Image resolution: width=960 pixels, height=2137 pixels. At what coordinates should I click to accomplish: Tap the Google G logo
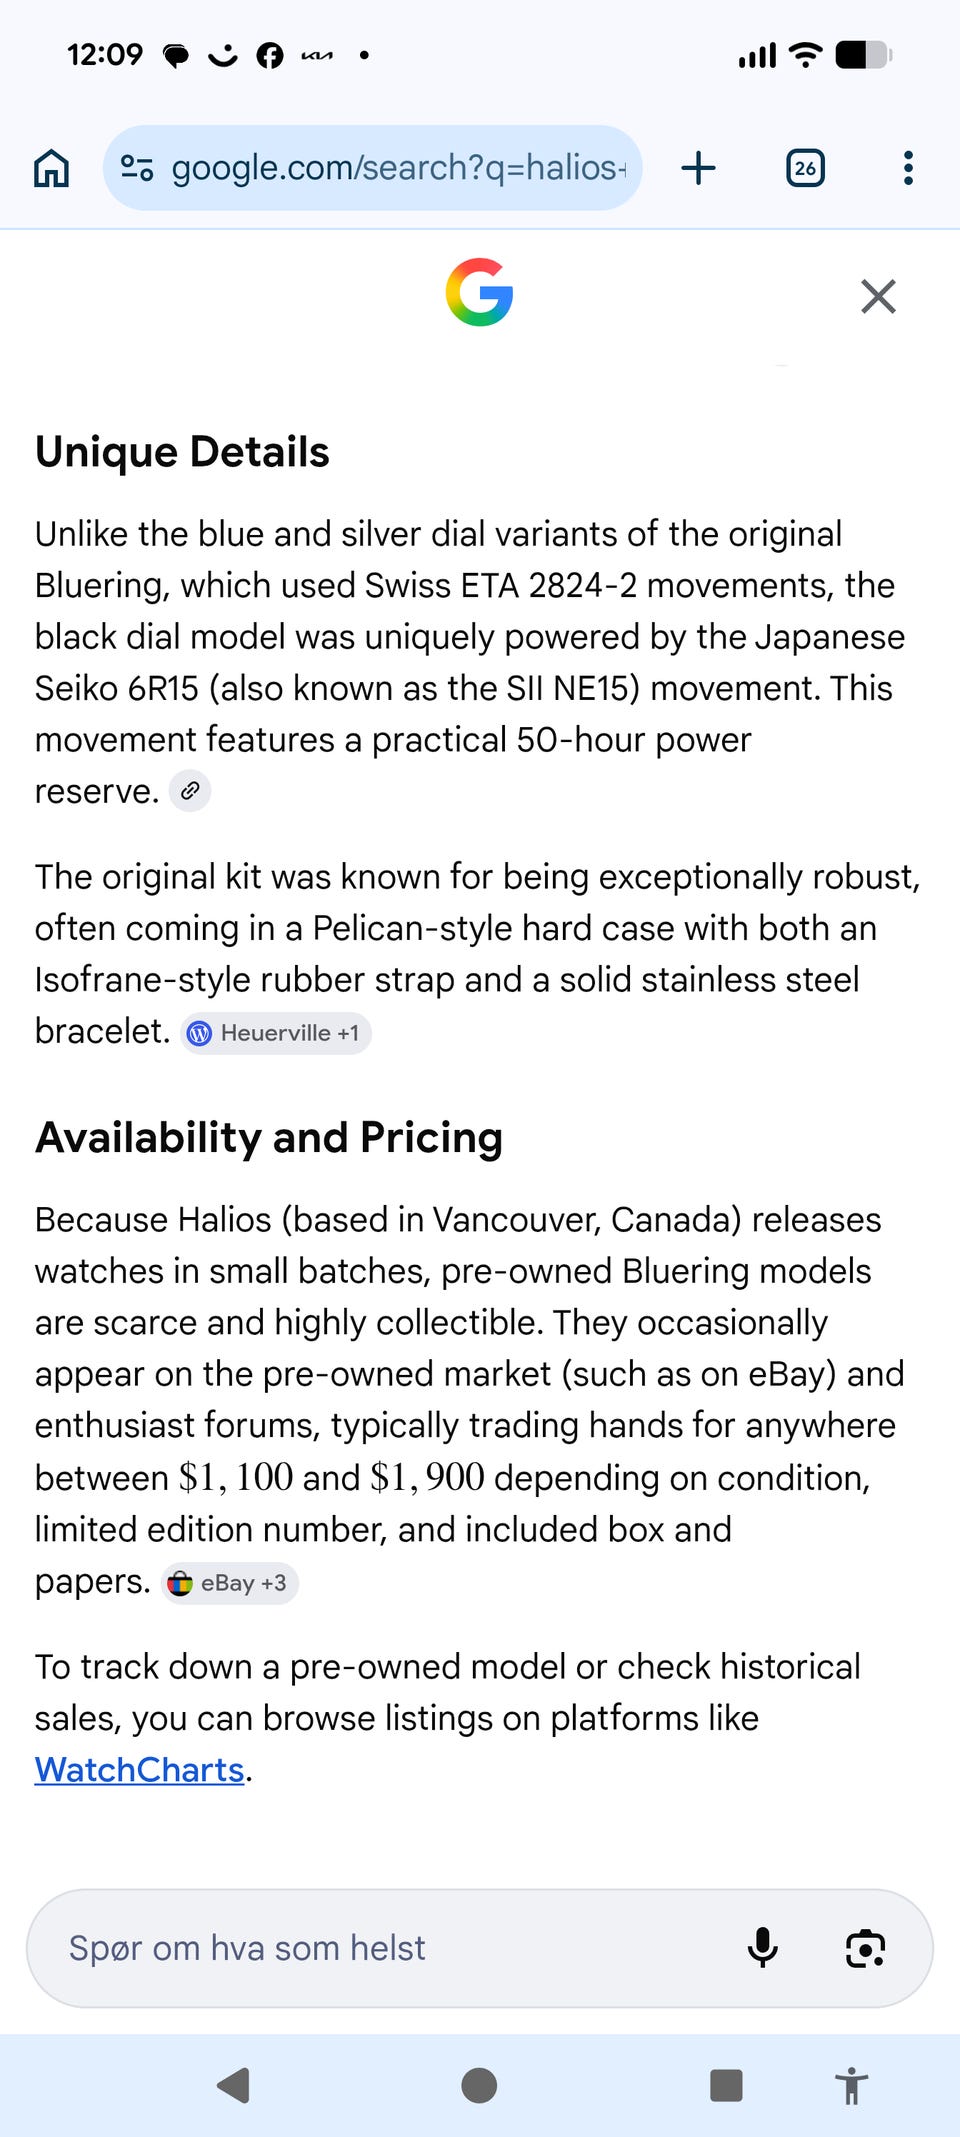coord(480,292)
